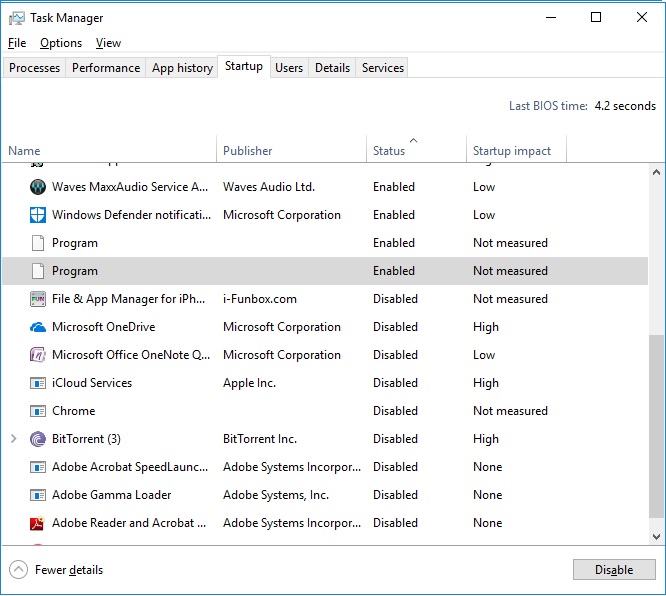The image size is (666, 596).
Task: Click Disabled status of Microsoft OneDrive
Action: (x=395, y=327)
